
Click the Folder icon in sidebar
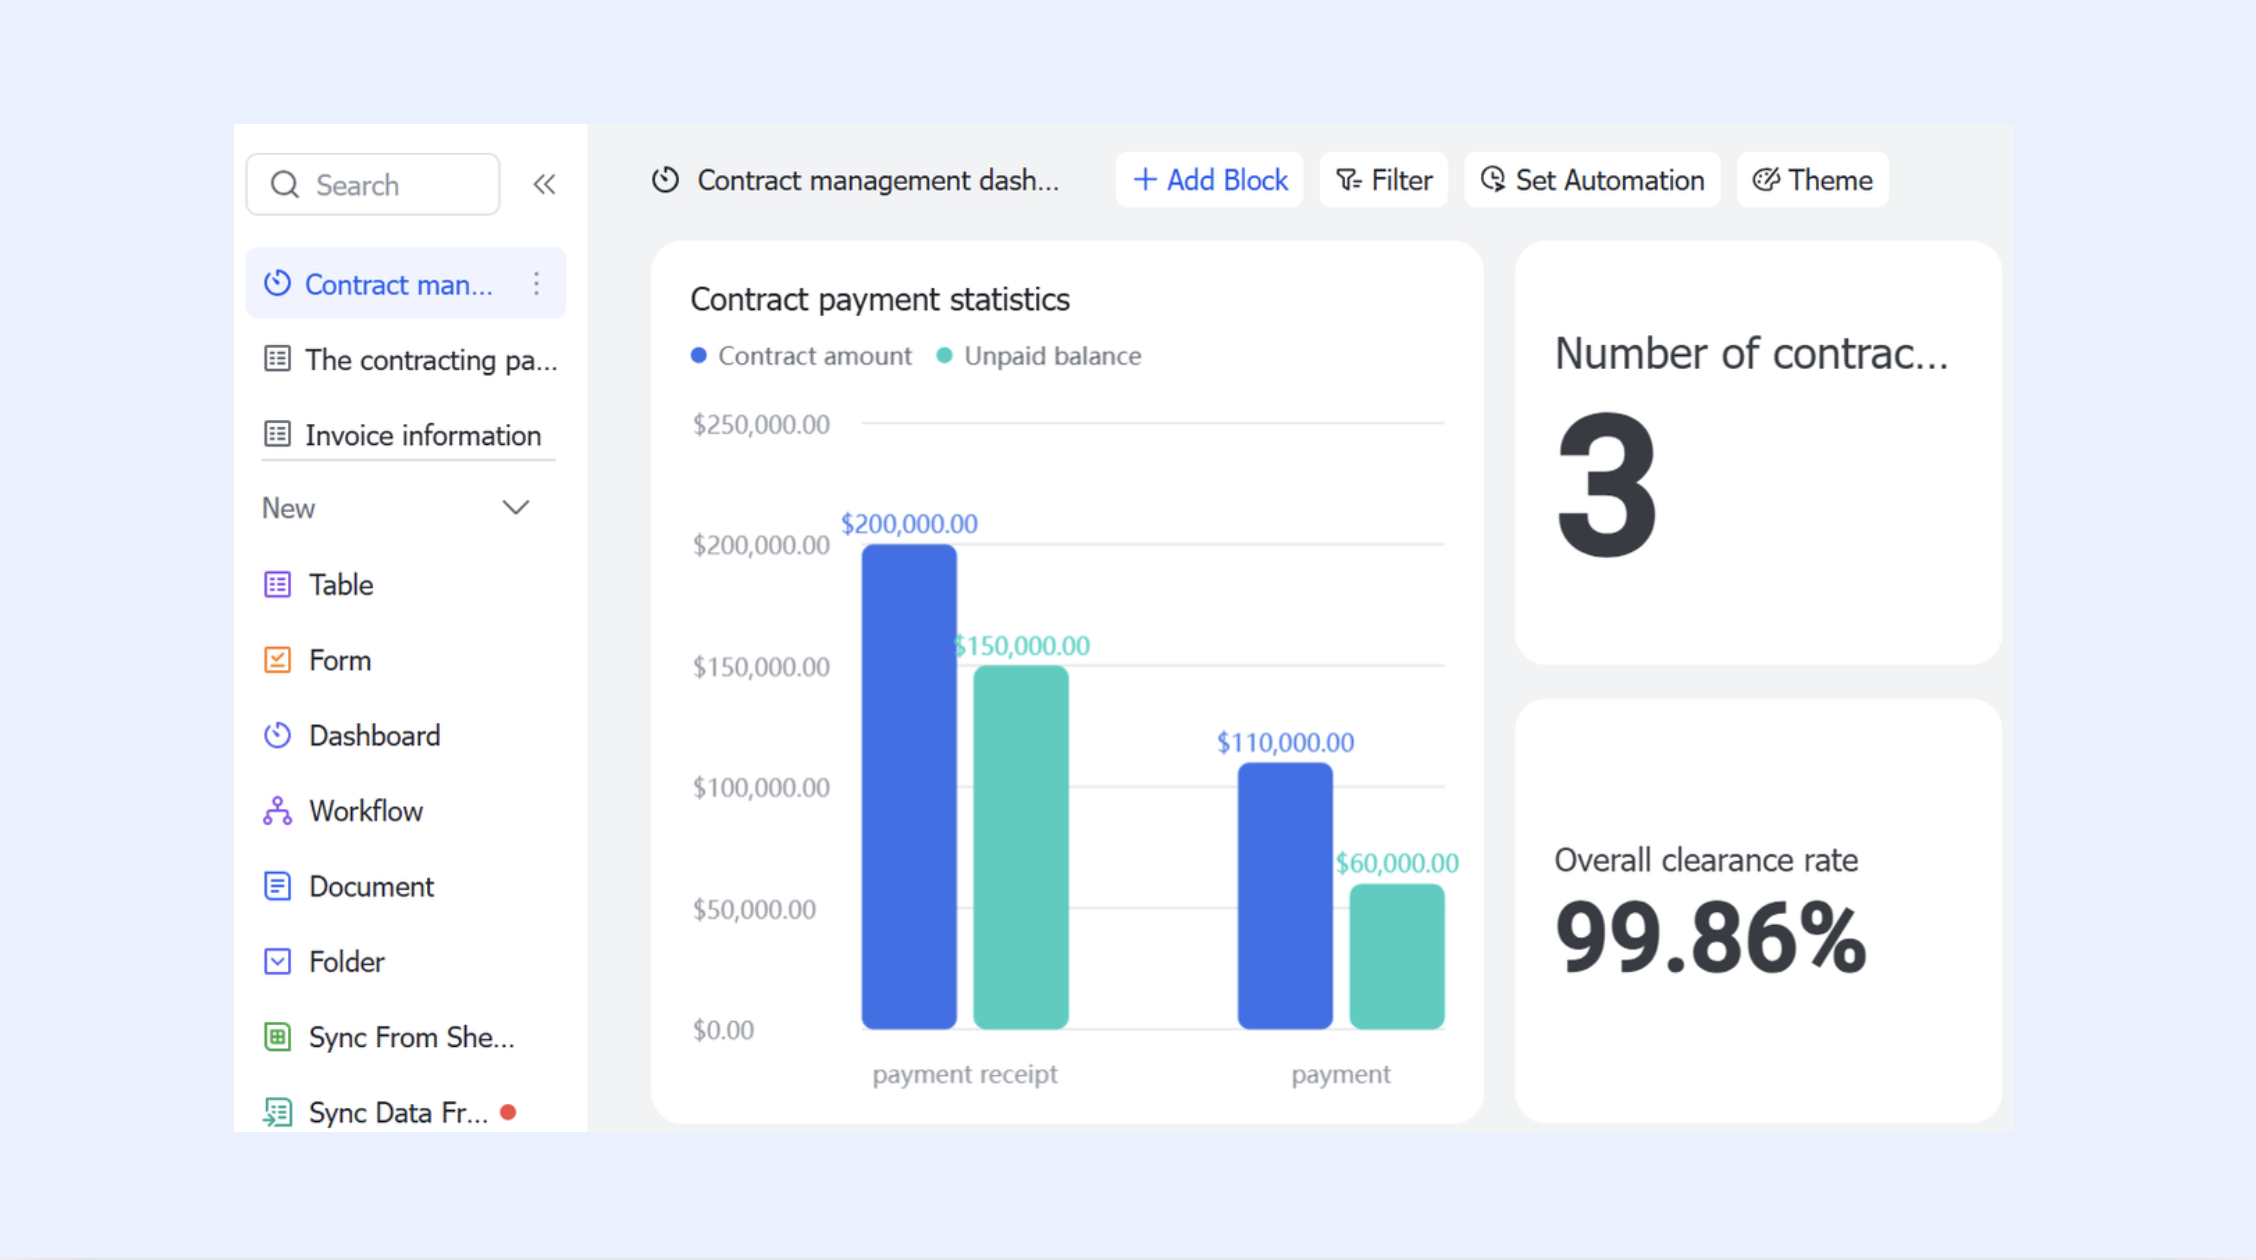pos(277,961)
